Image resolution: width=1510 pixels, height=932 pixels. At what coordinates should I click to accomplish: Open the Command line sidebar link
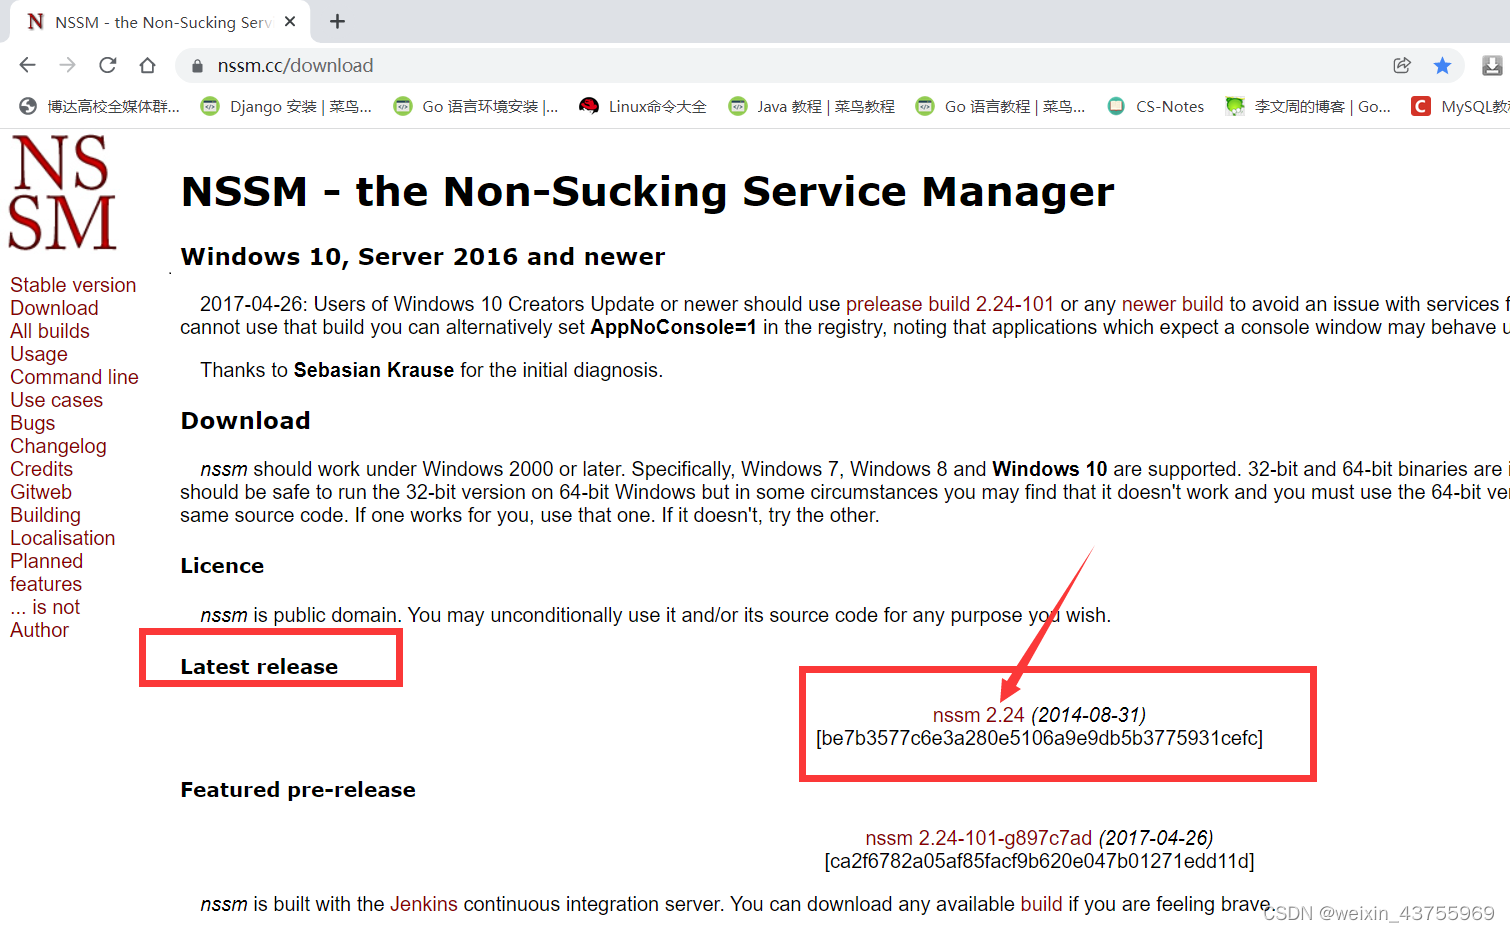(74, 377)
